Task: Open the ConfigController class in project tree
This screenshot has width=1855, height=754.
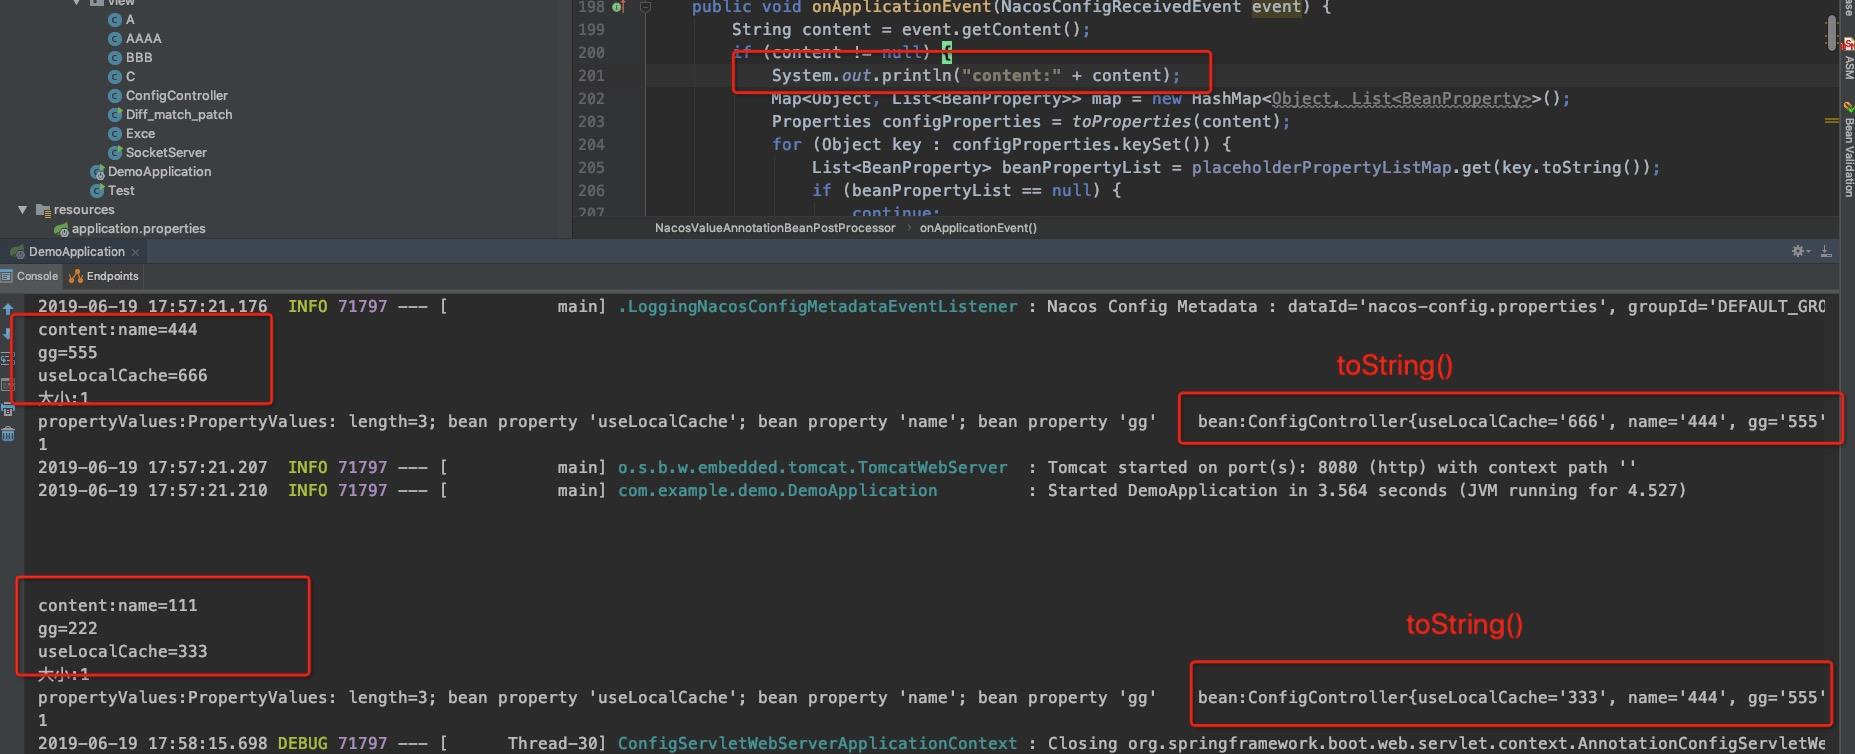Action: (176, 96)
